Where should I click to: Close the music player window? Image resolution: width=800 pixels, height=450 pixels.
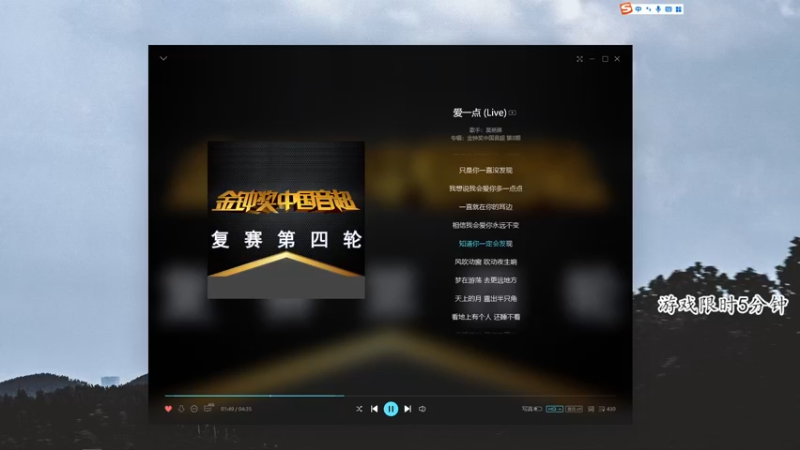[617, 59]
